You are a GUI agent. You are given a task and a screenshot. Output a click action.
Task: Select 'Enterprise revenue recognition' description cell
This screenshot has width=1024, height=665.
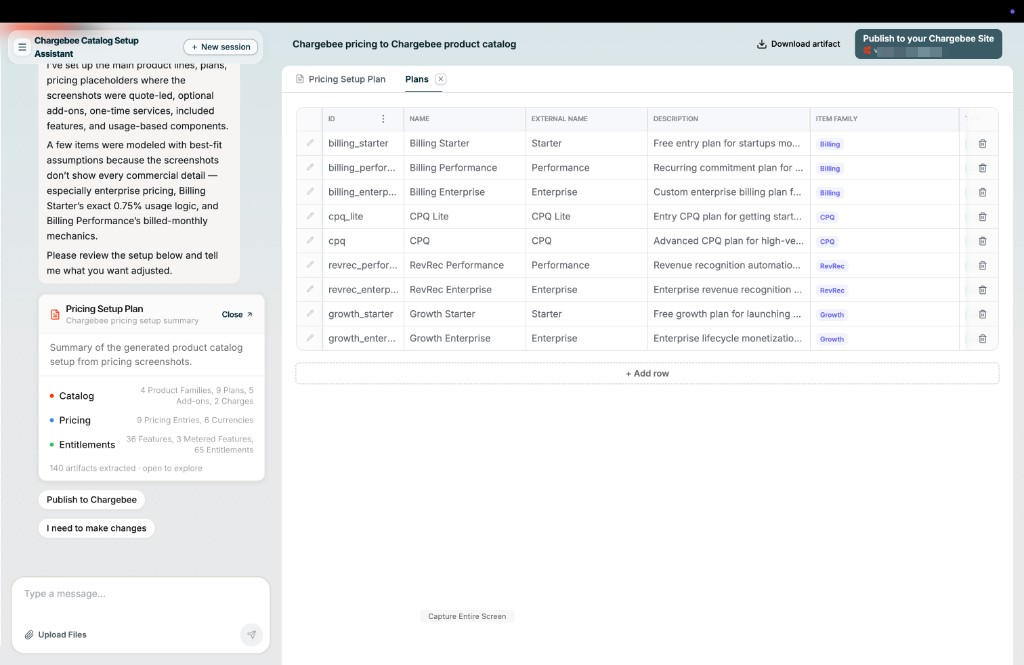[x=728, y=289]
